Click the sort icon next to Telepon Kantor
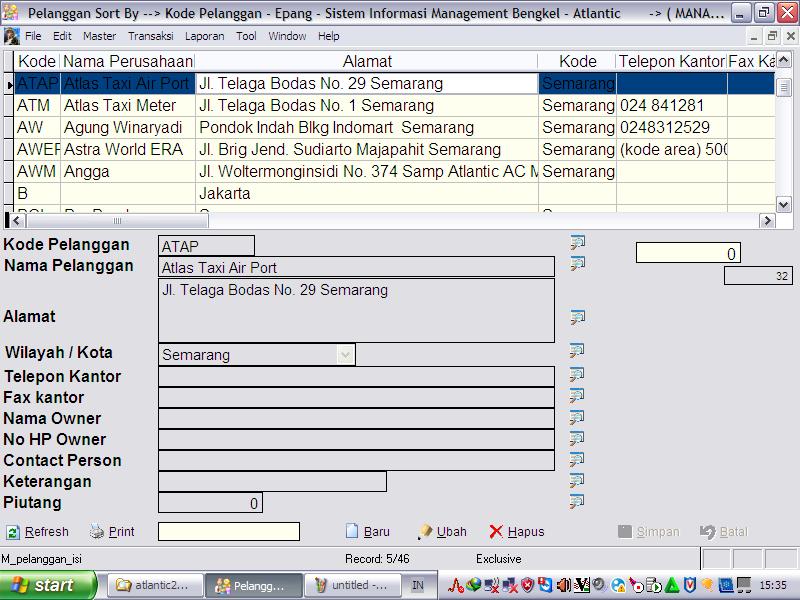Screen dimensions: 800x600 577,375
